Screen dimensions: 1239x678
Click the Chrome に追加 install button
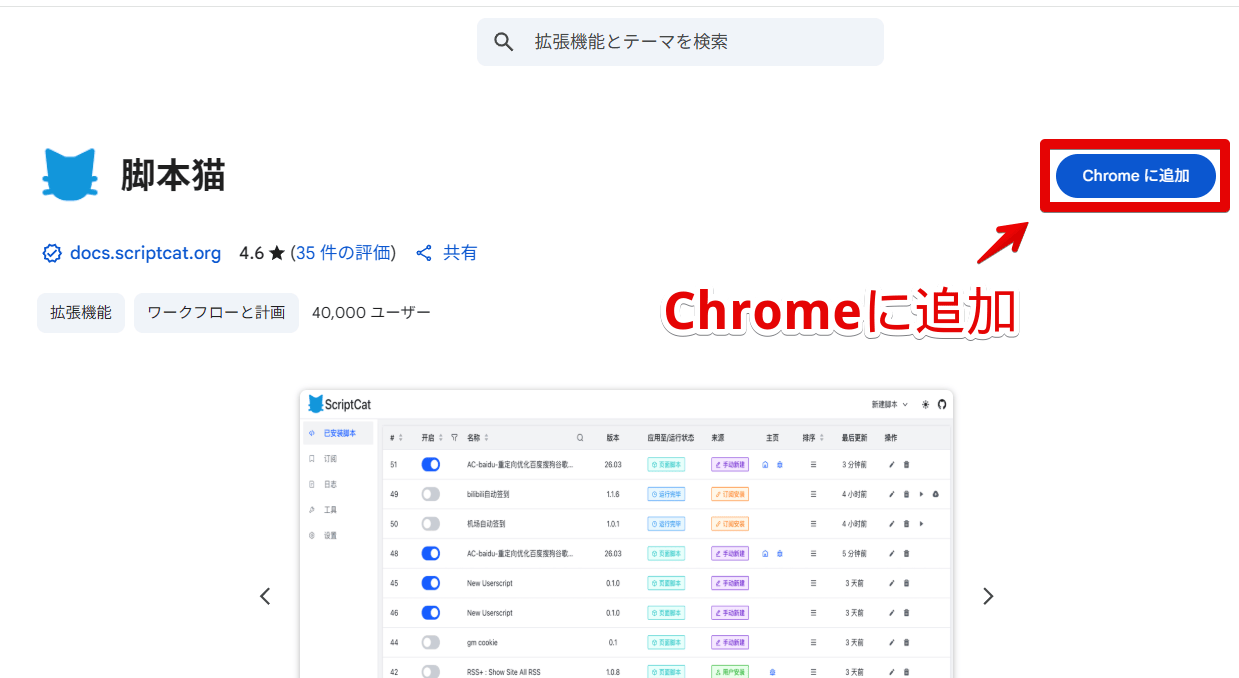point(1136,176)
